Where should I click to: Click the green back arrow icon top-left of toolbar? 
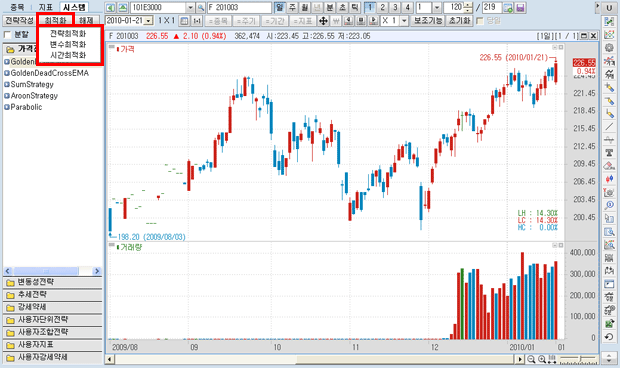(x=111, y=7)
